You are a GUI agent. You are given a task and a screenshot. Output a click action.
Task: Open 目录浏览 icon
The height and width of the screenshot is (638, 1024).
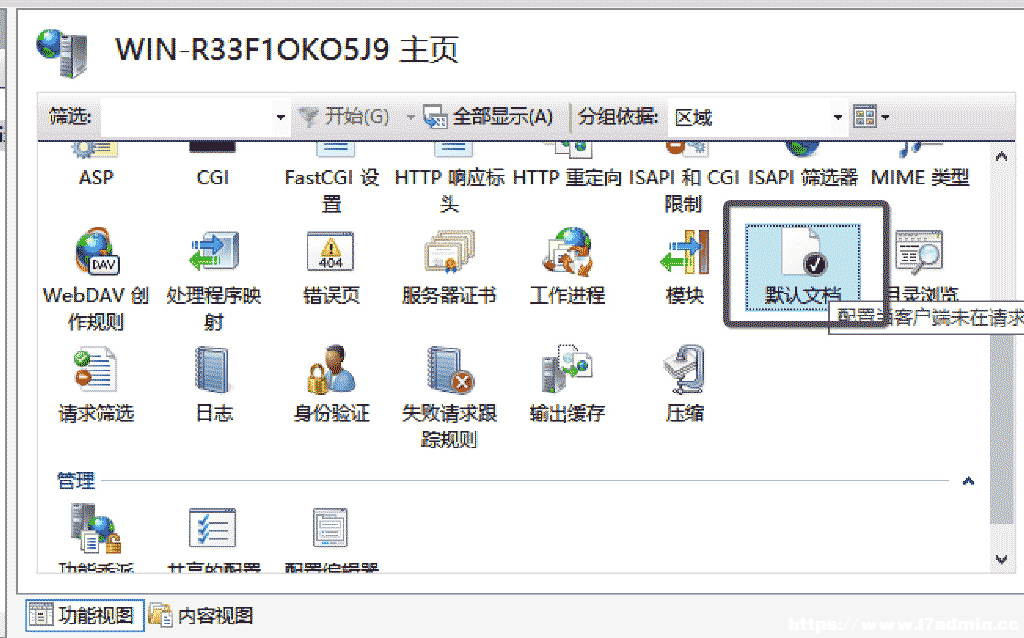tap(920, 251)
